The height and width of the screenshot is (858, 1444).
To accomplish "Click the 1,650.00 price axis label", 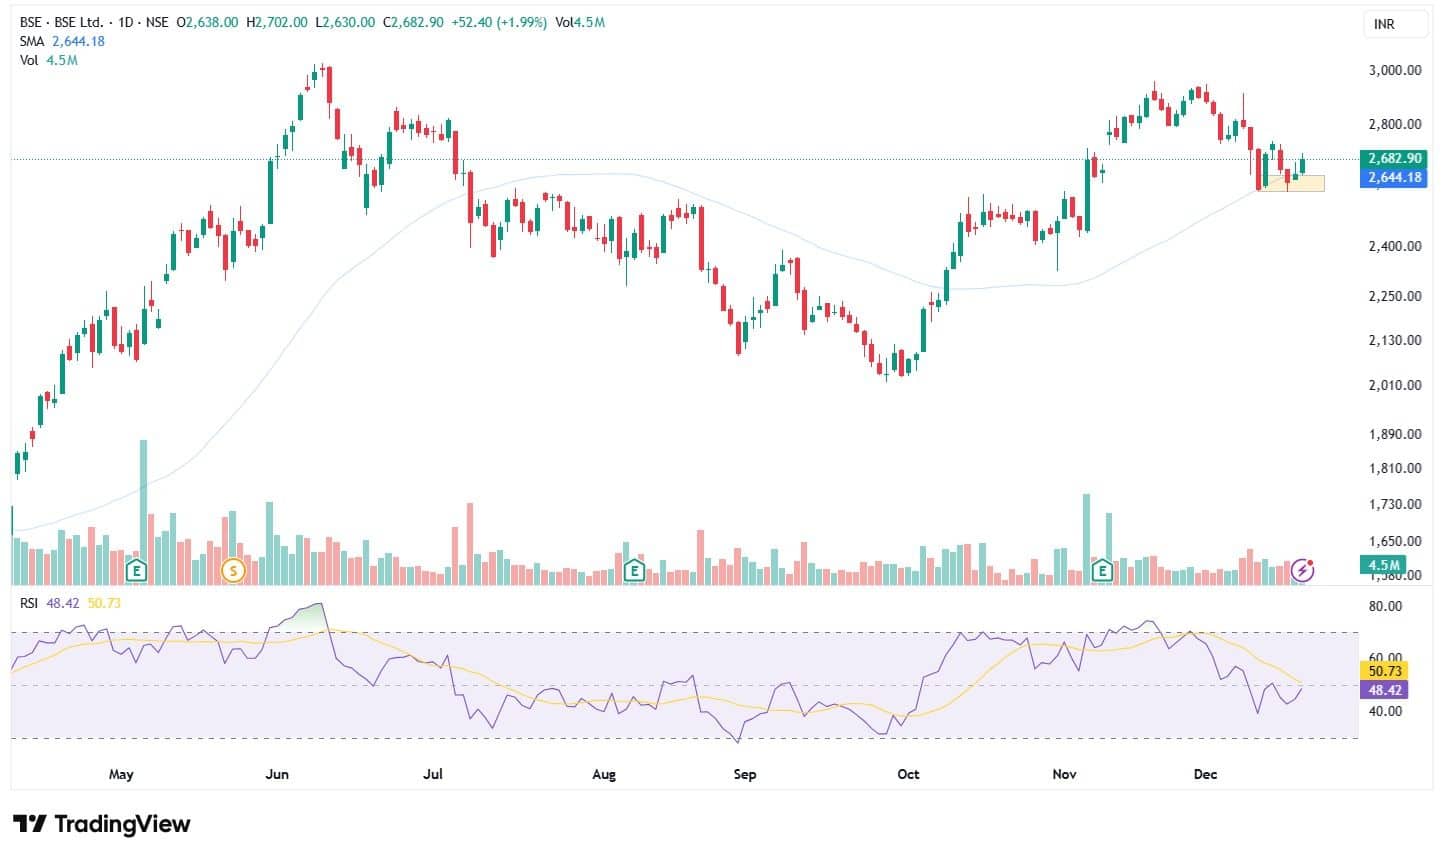I will tap(1395, 541).
